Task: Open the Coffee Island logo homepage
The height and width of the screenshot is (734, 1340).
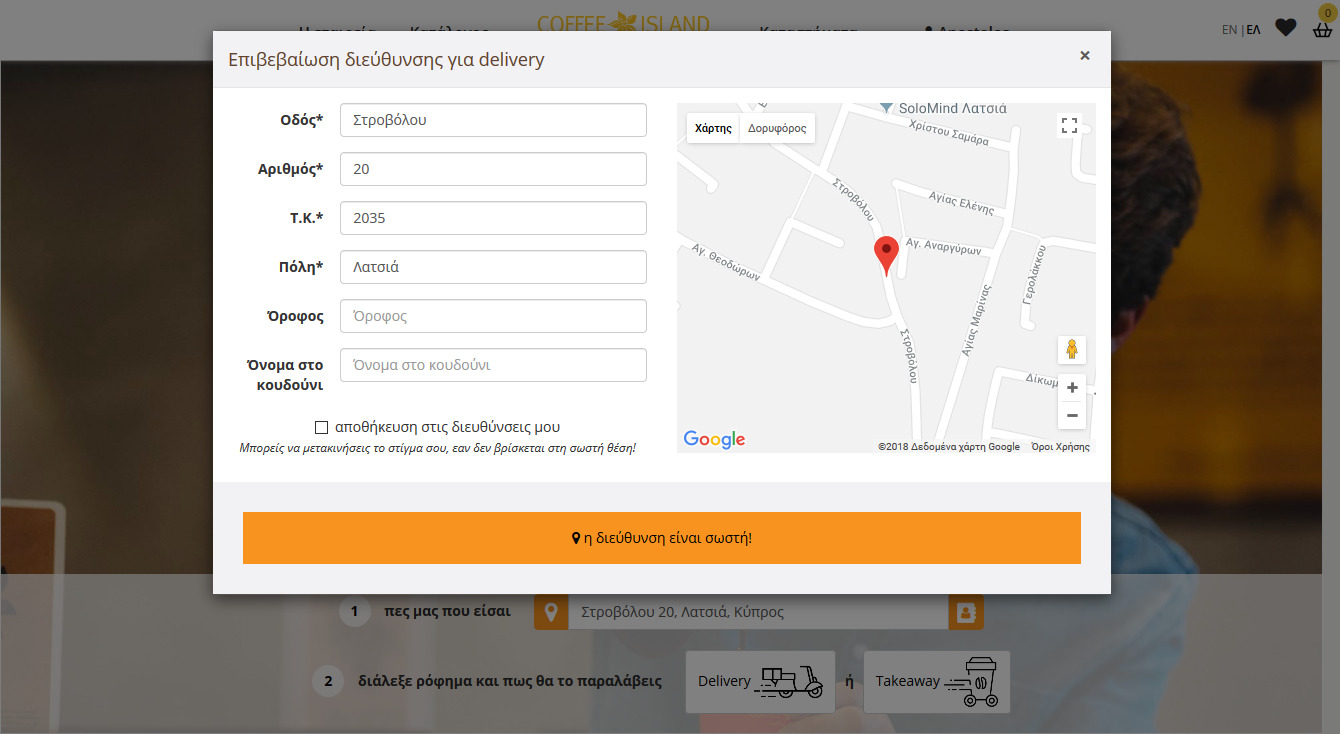Action: pos(624,24)
